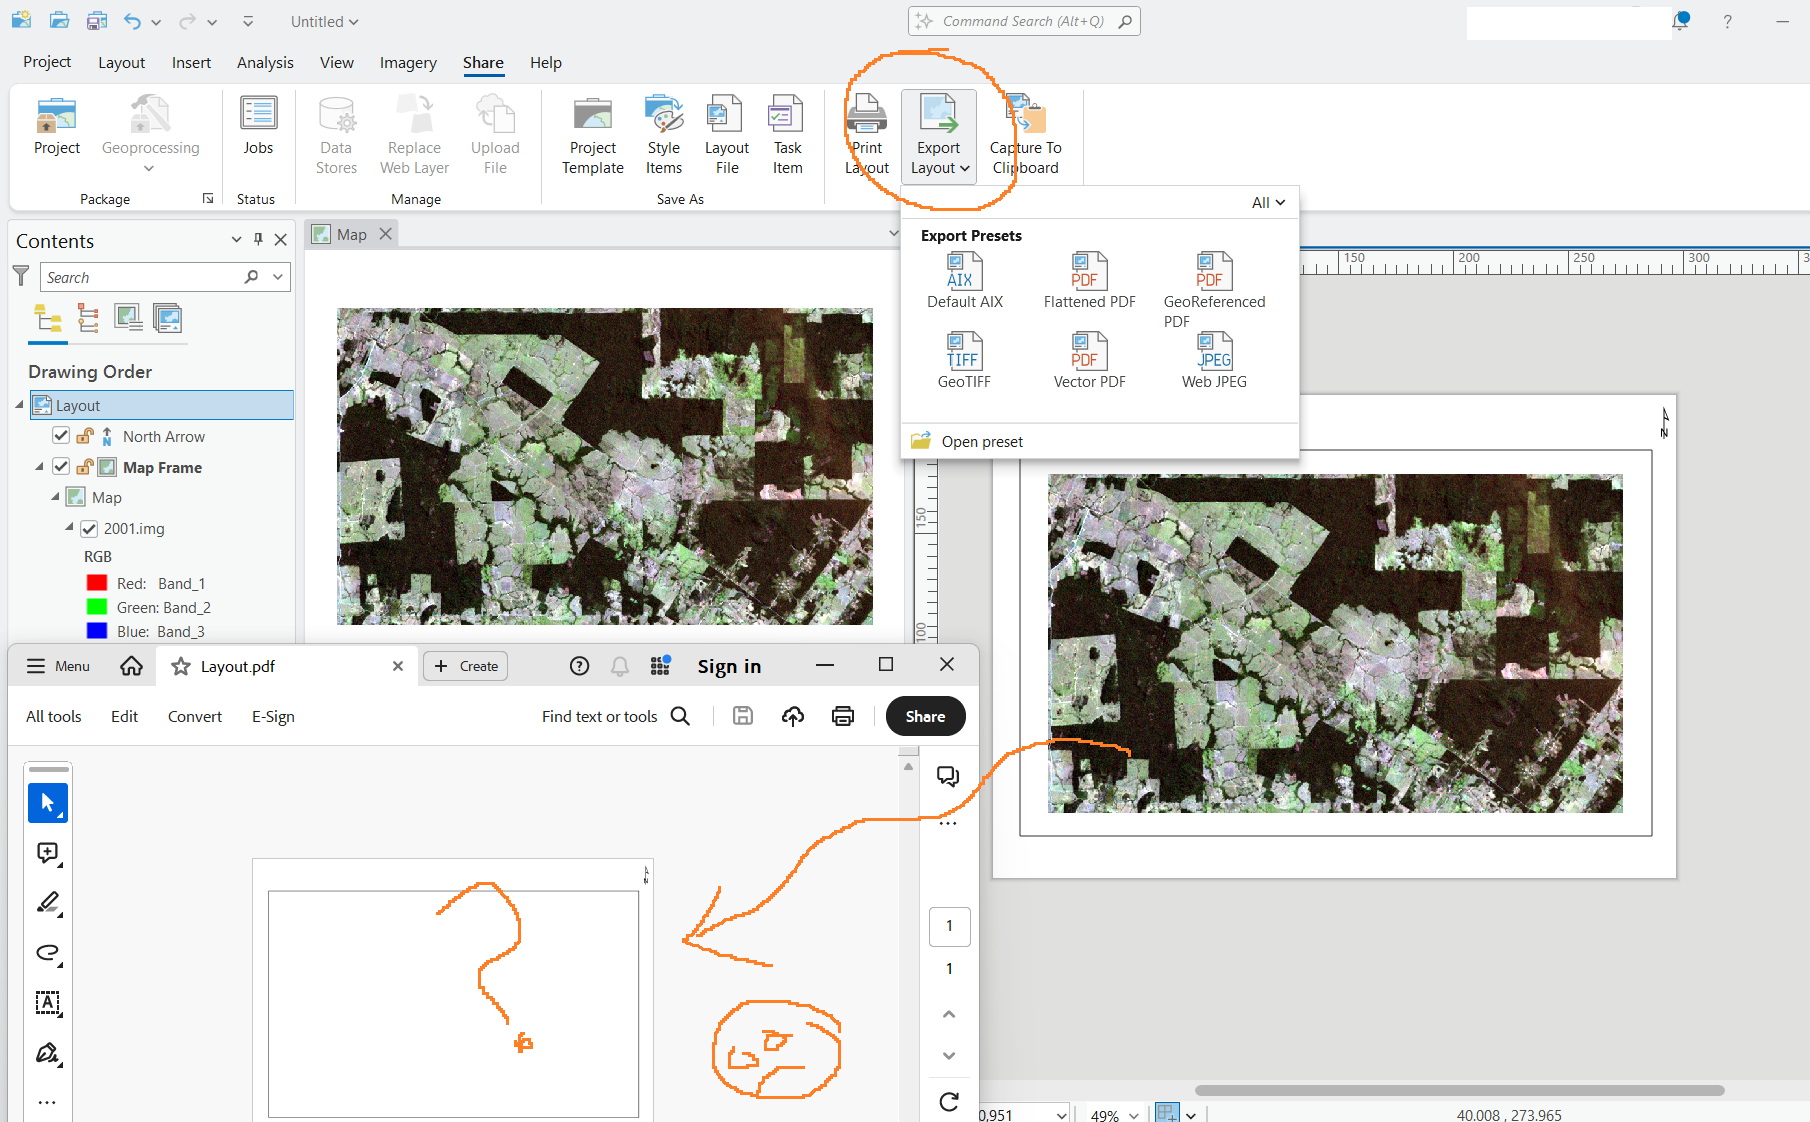Viewport: 1810px width, 1122px height.
Task: Choose the Vector PDF export preset
Action: pos(1089,361)
